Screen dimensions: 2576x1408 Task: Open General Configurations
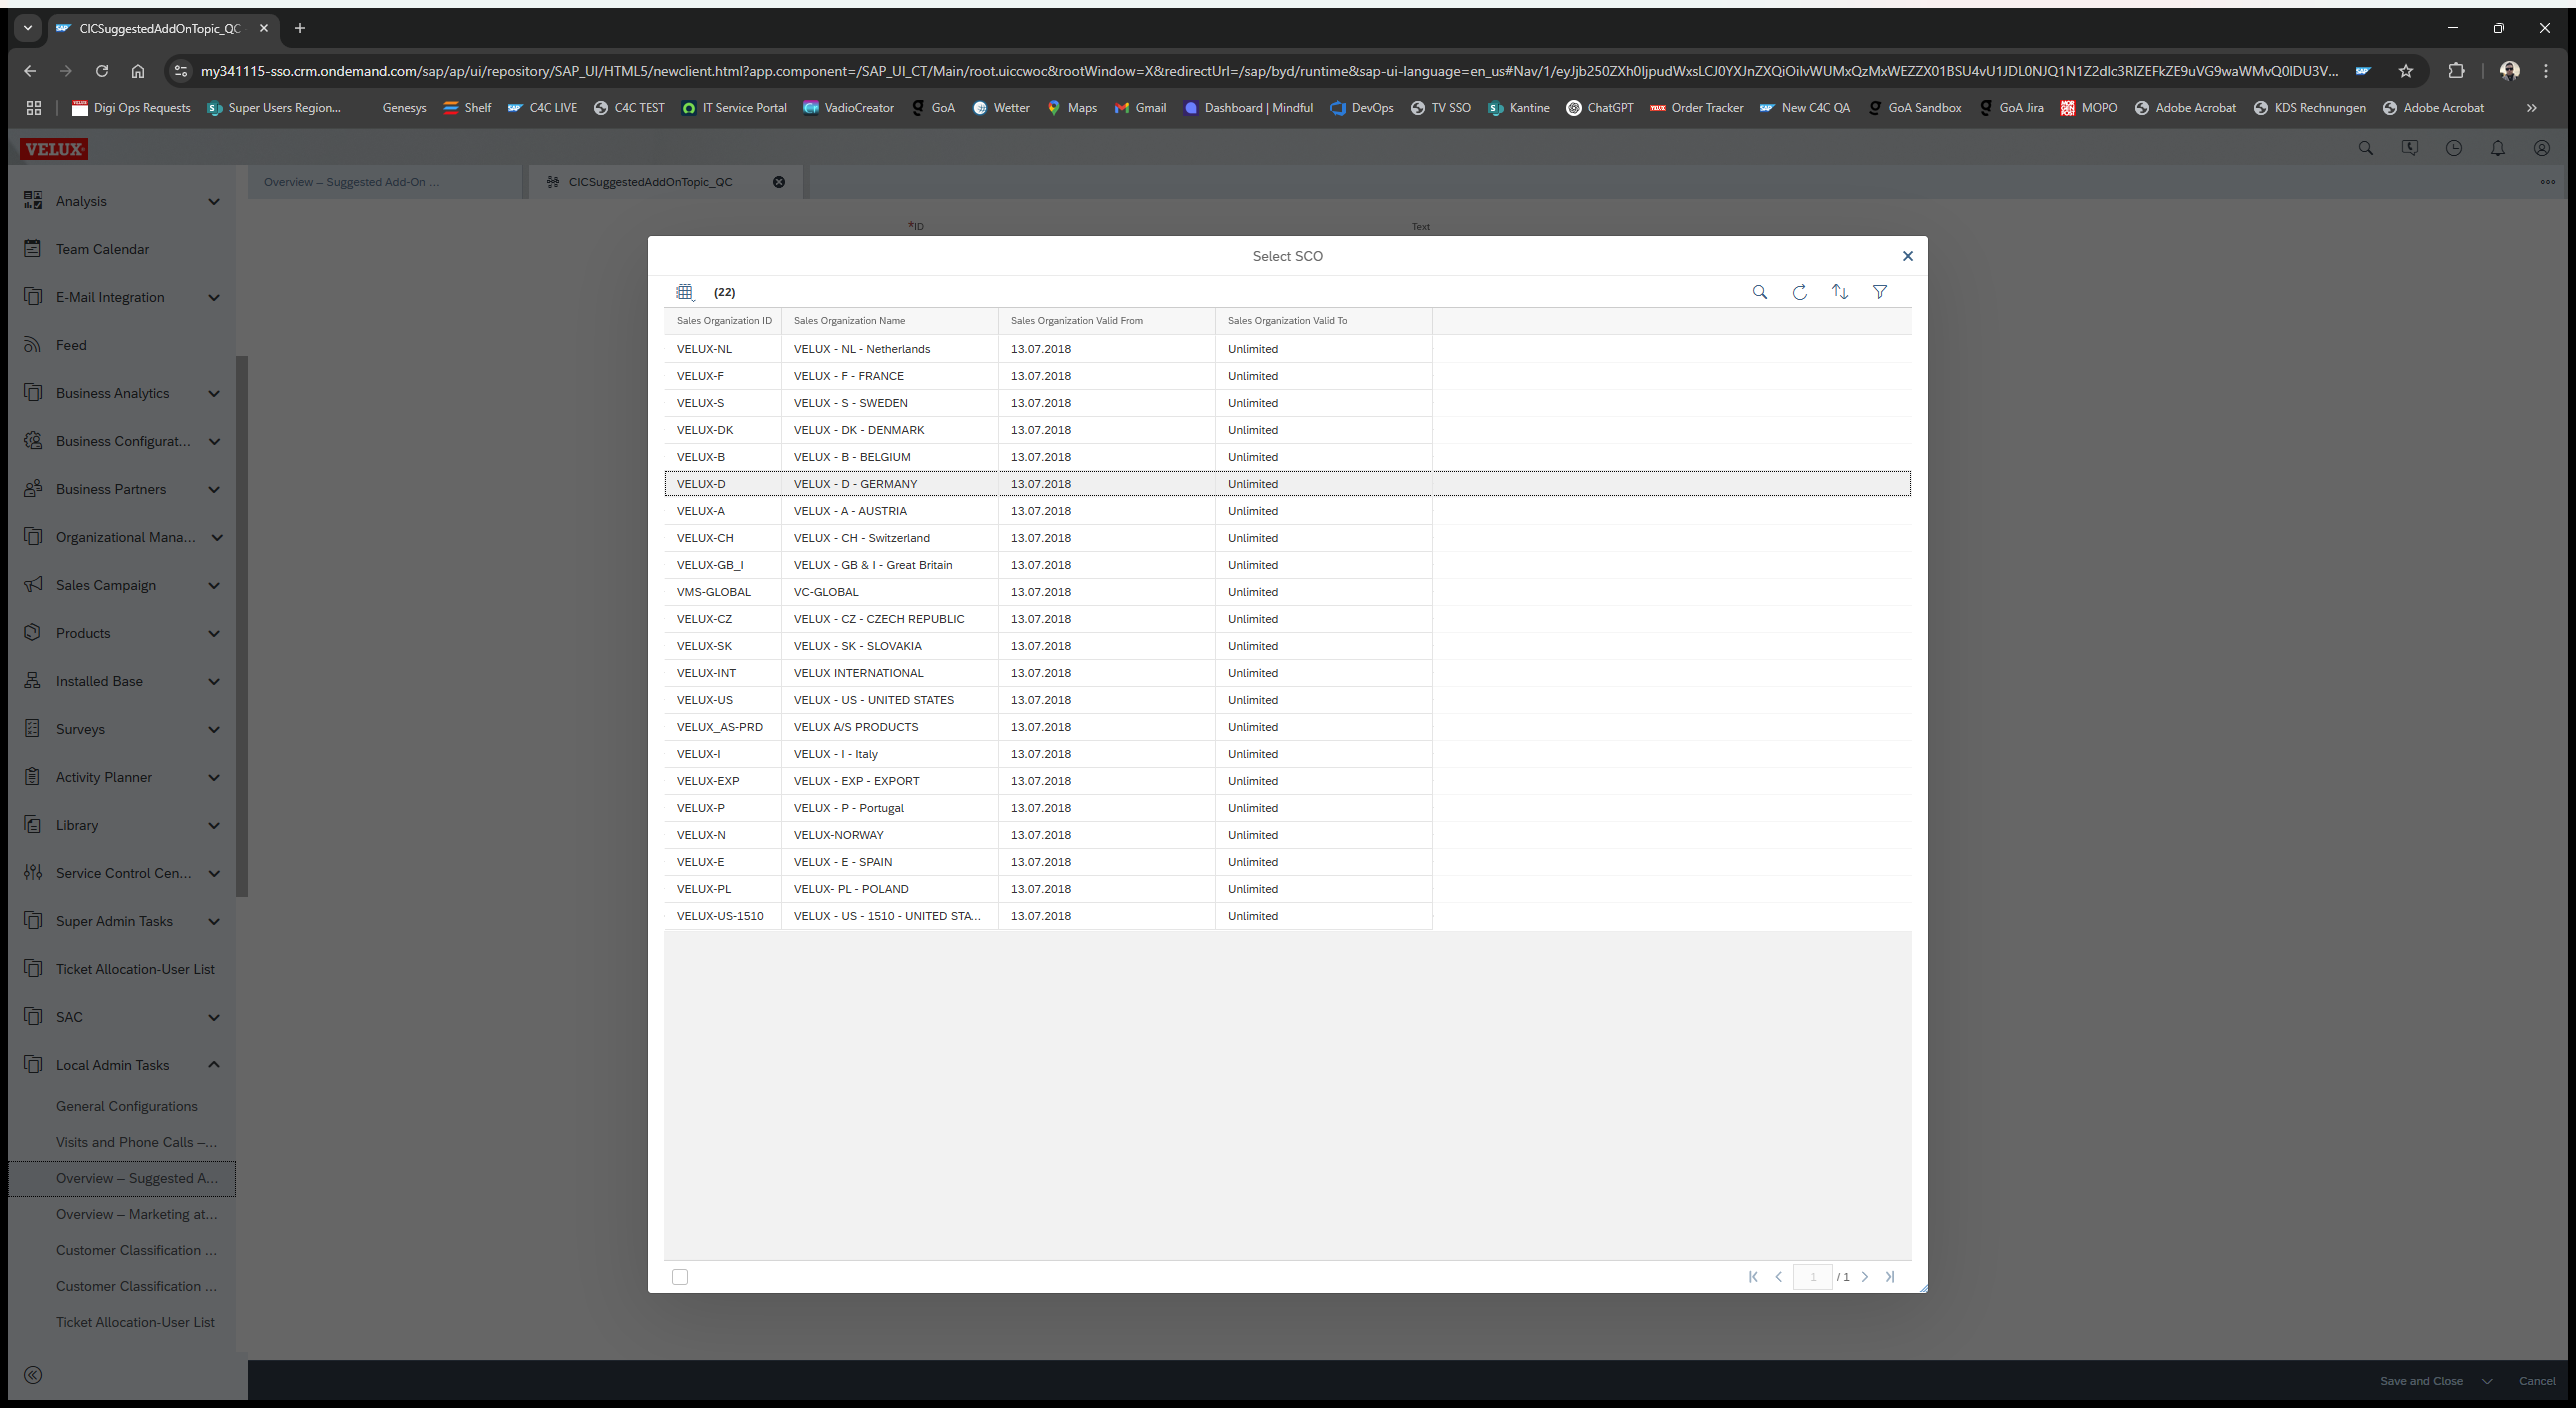(127, 1106)
